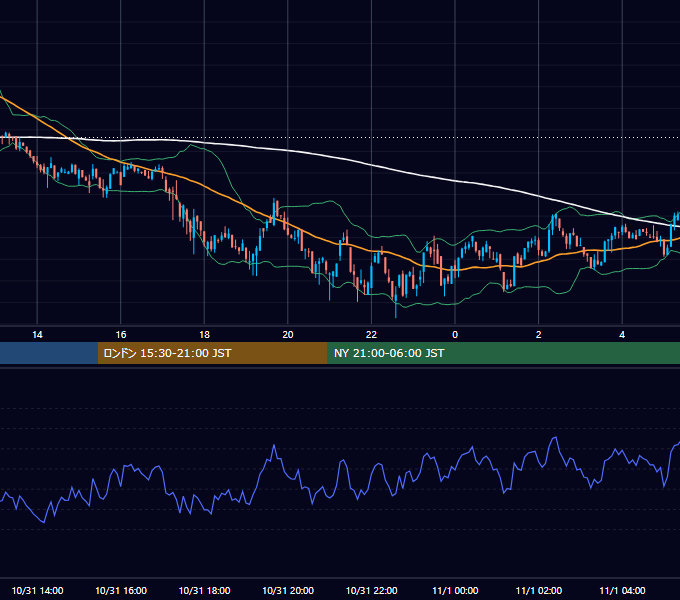Select the 10/31 14:00 time label
Screen dimensions: 680x600
[37, 590]
